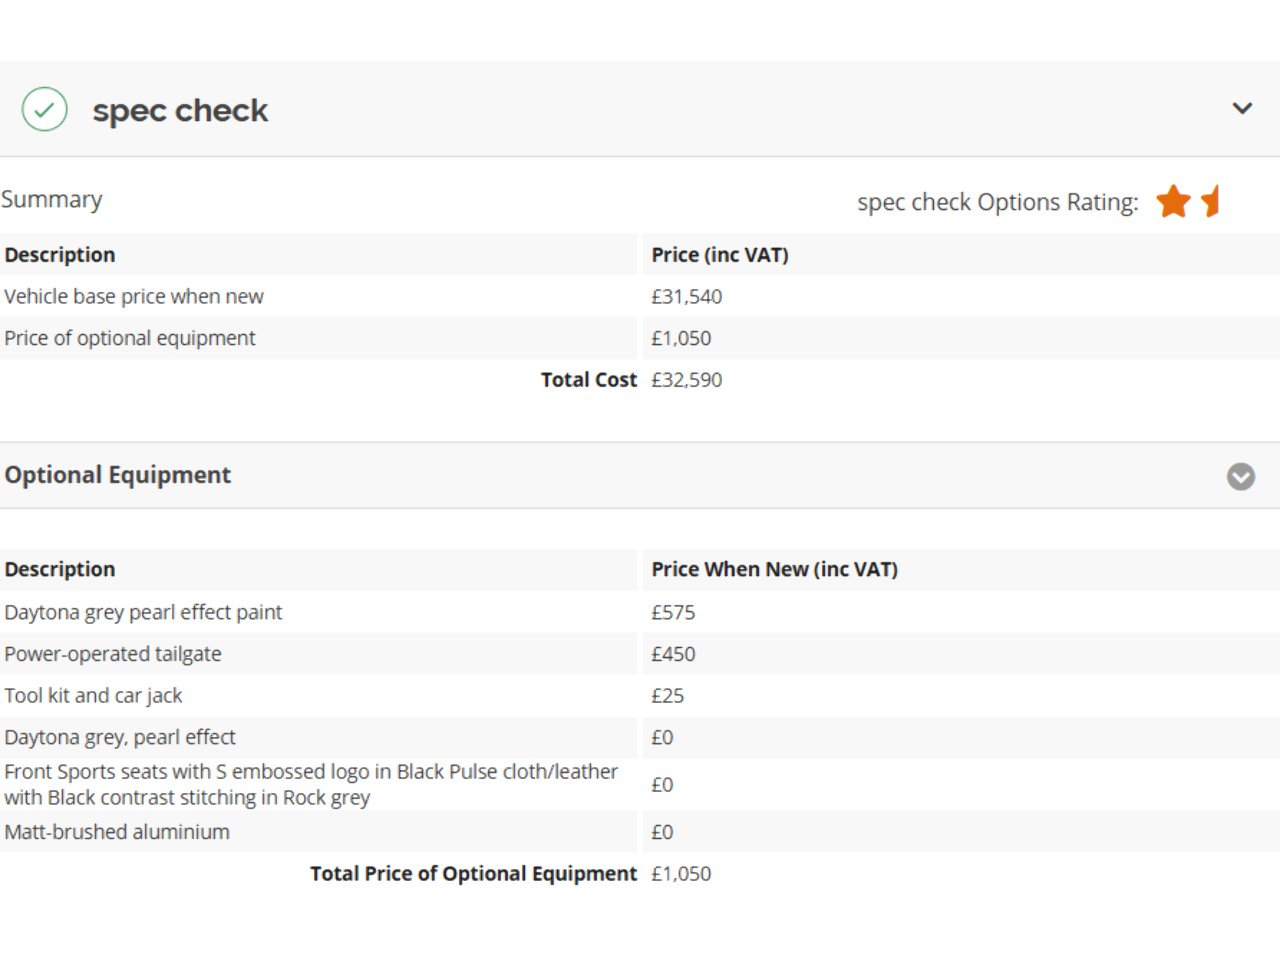Click the Total Cost value £32,590
The image size is (1280, 960).
(x=686, y=380)
